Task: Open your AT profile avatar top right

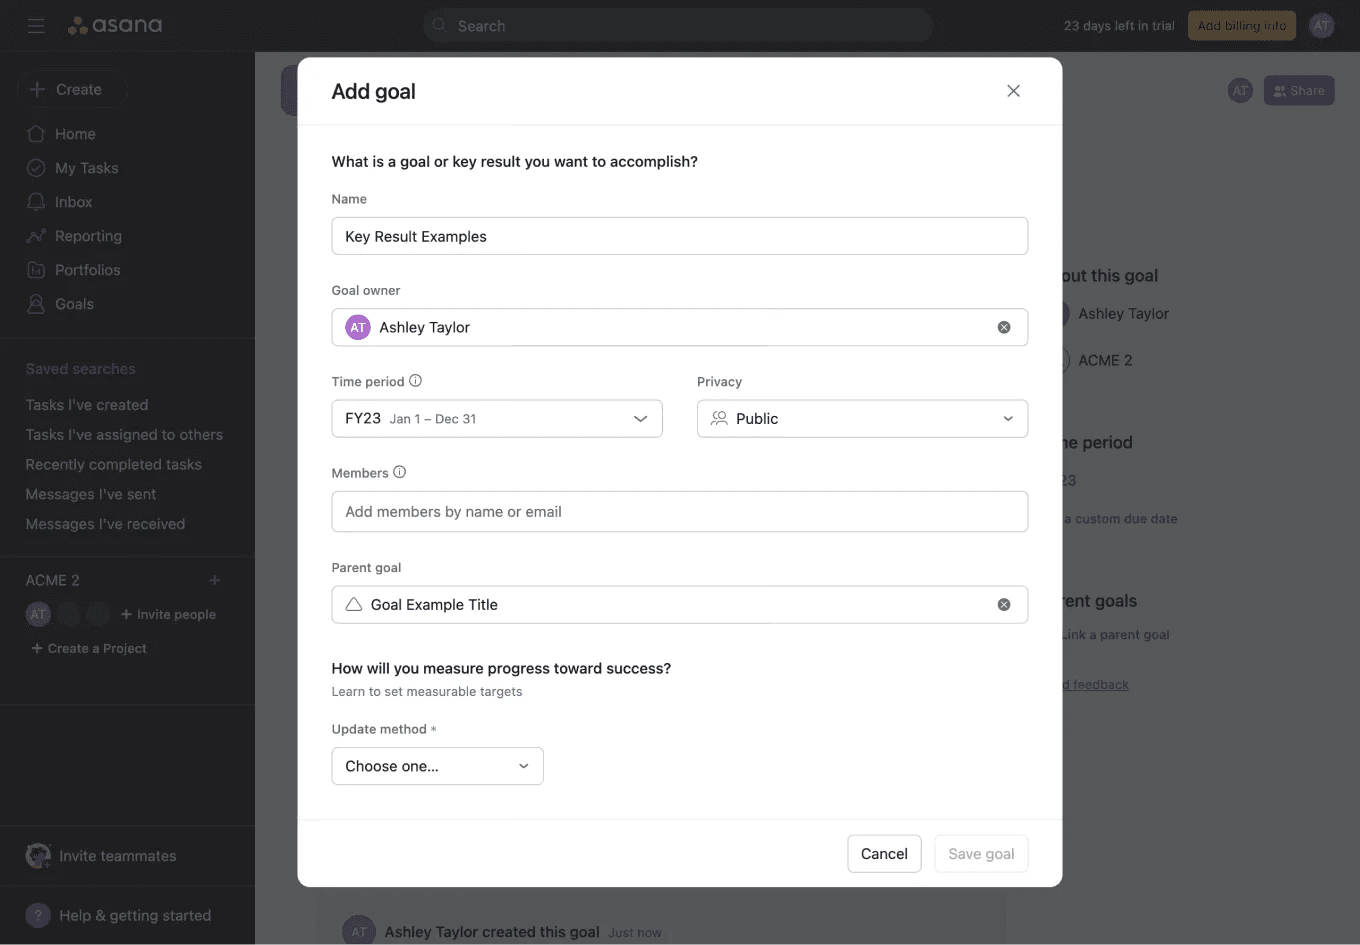Action: click(1322, 25)
